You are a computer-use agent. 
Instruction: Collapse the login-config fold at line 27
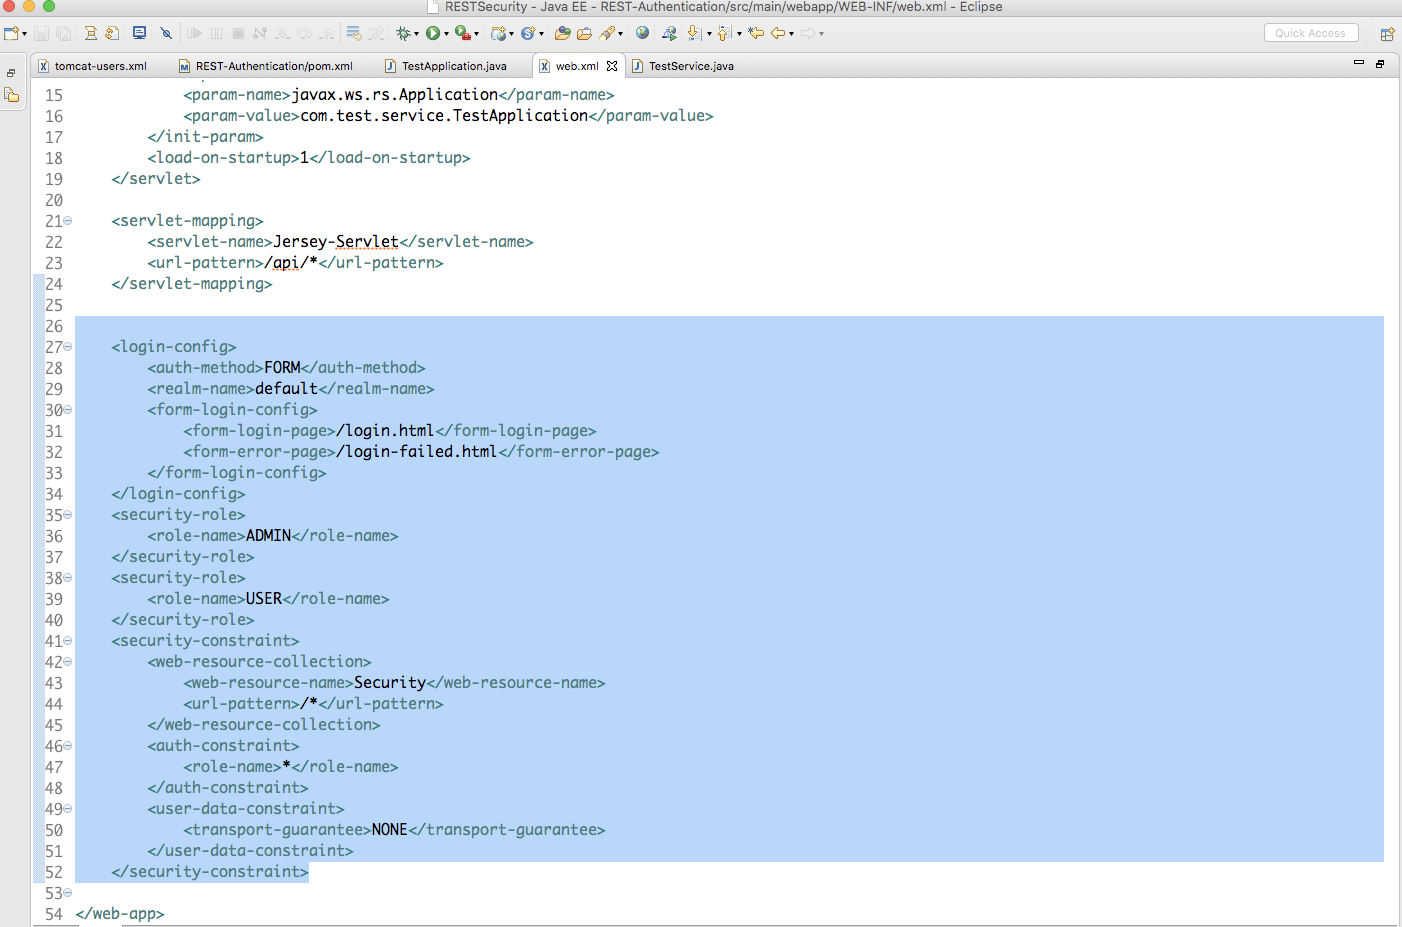pos(68,347)
